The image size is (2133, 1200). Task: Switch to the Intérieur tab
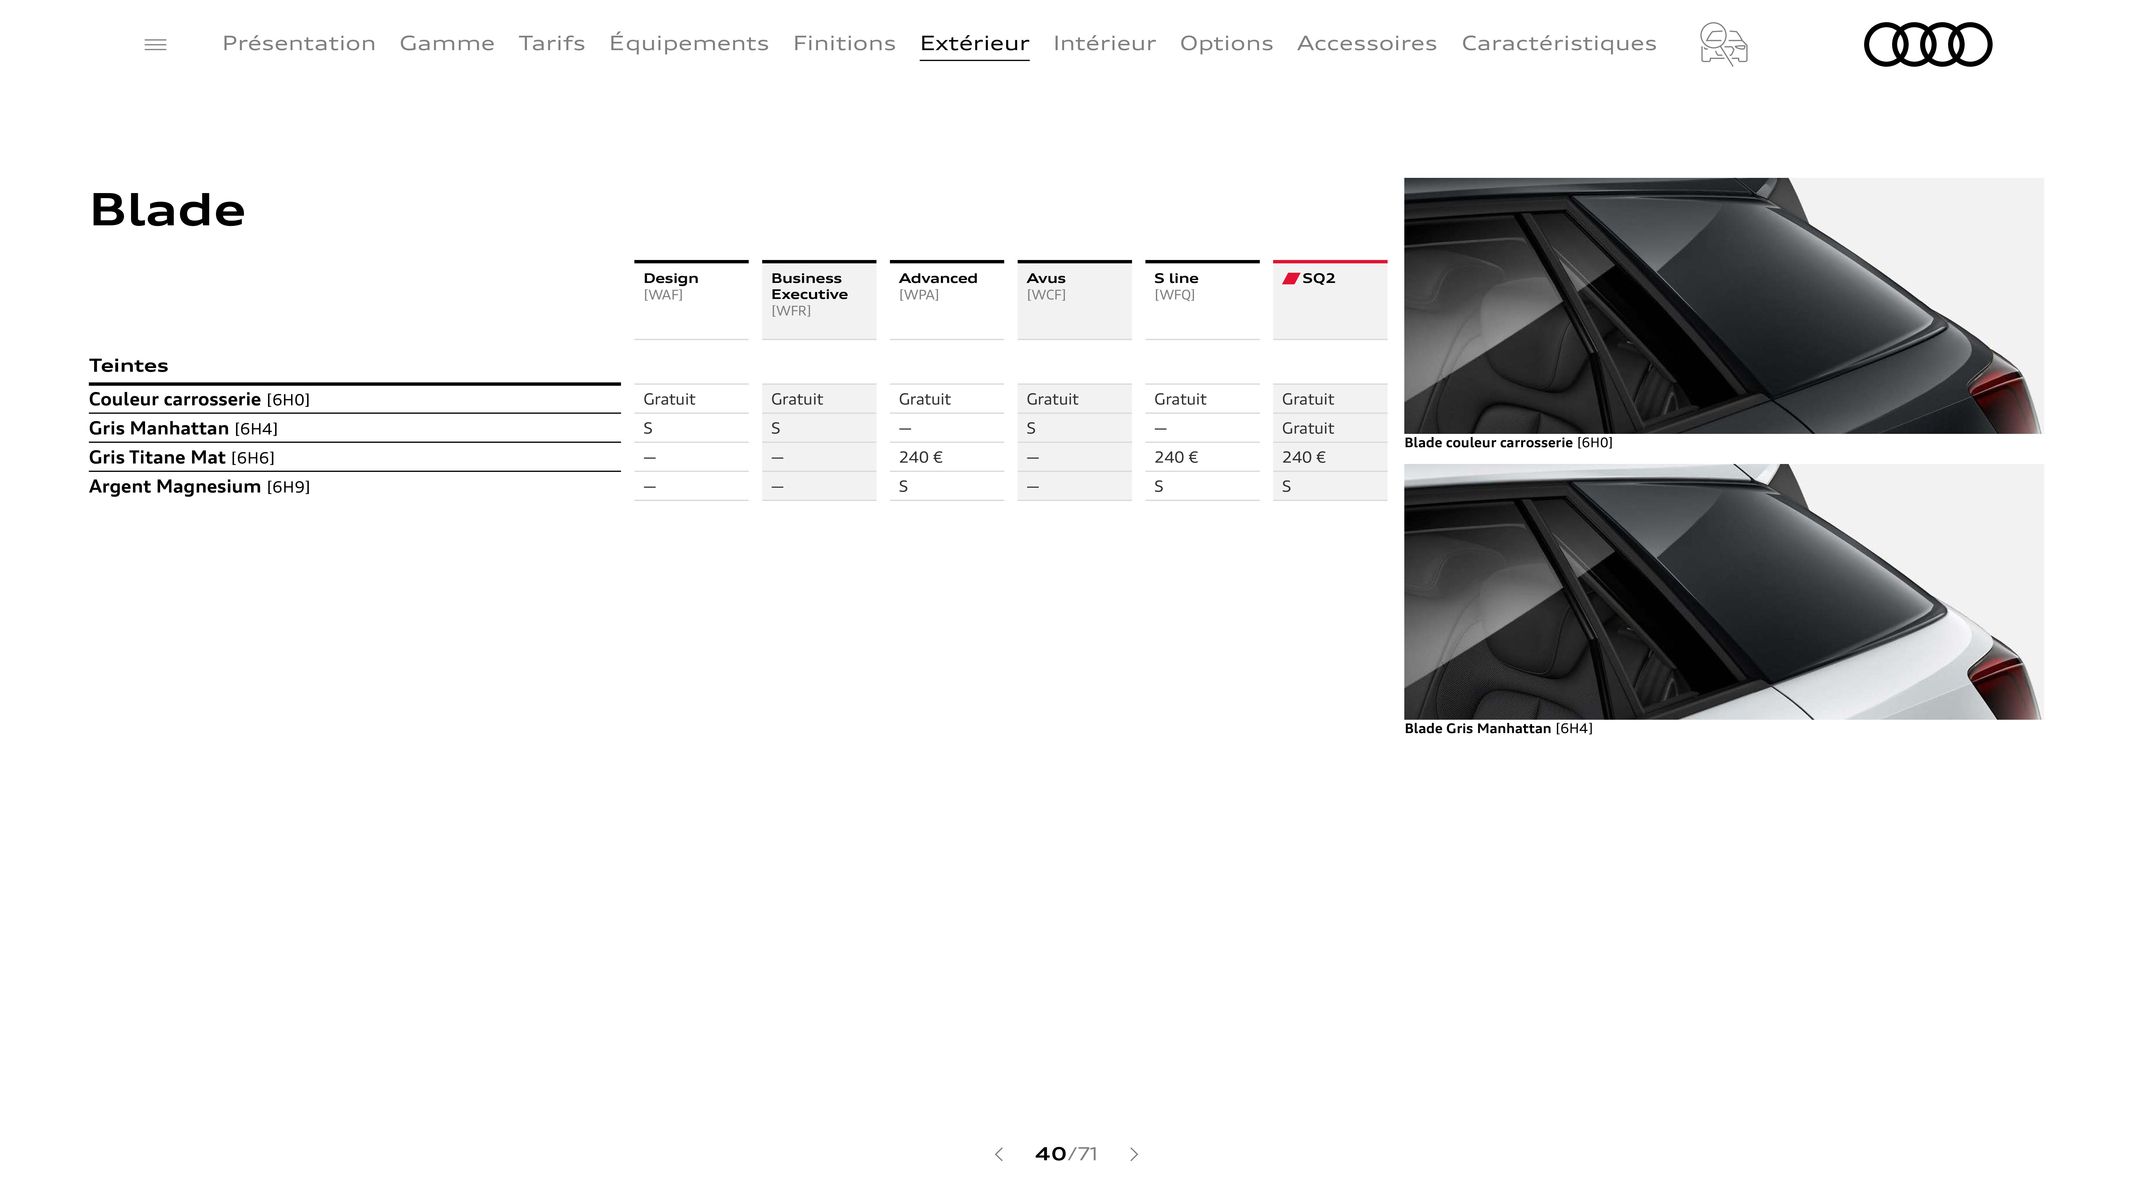tap(1104, 43)
